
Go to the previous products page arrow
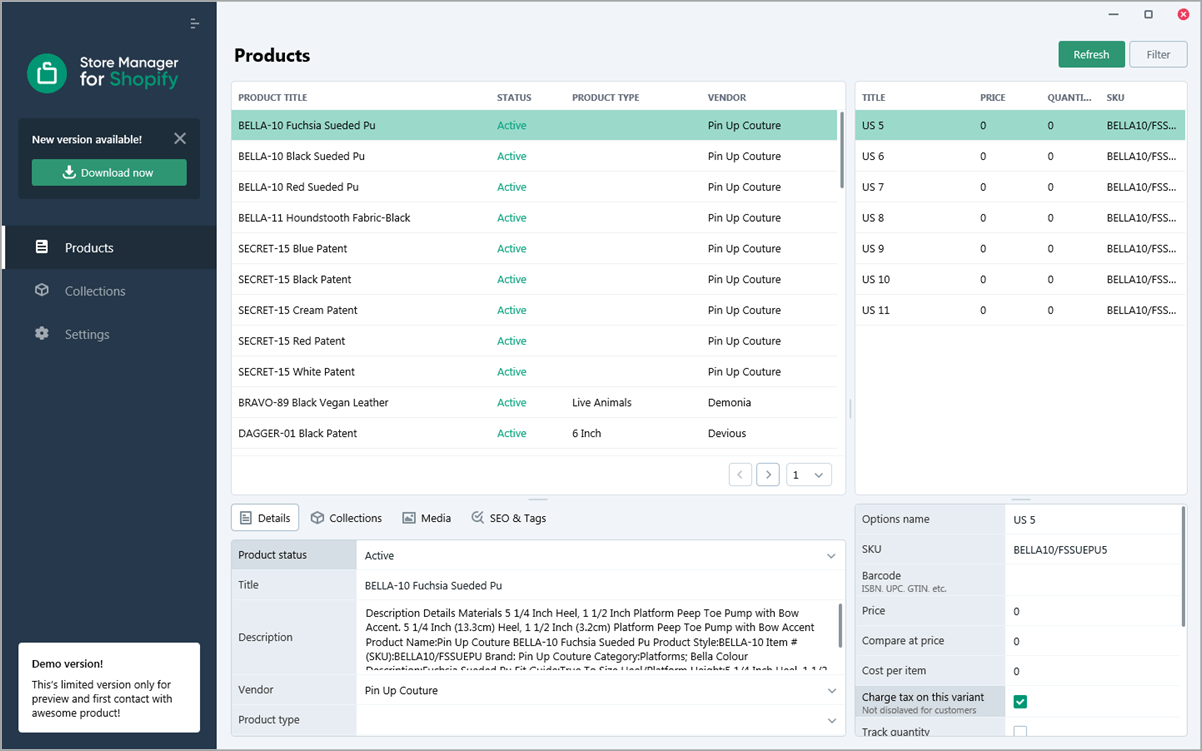tap(740, 474)
